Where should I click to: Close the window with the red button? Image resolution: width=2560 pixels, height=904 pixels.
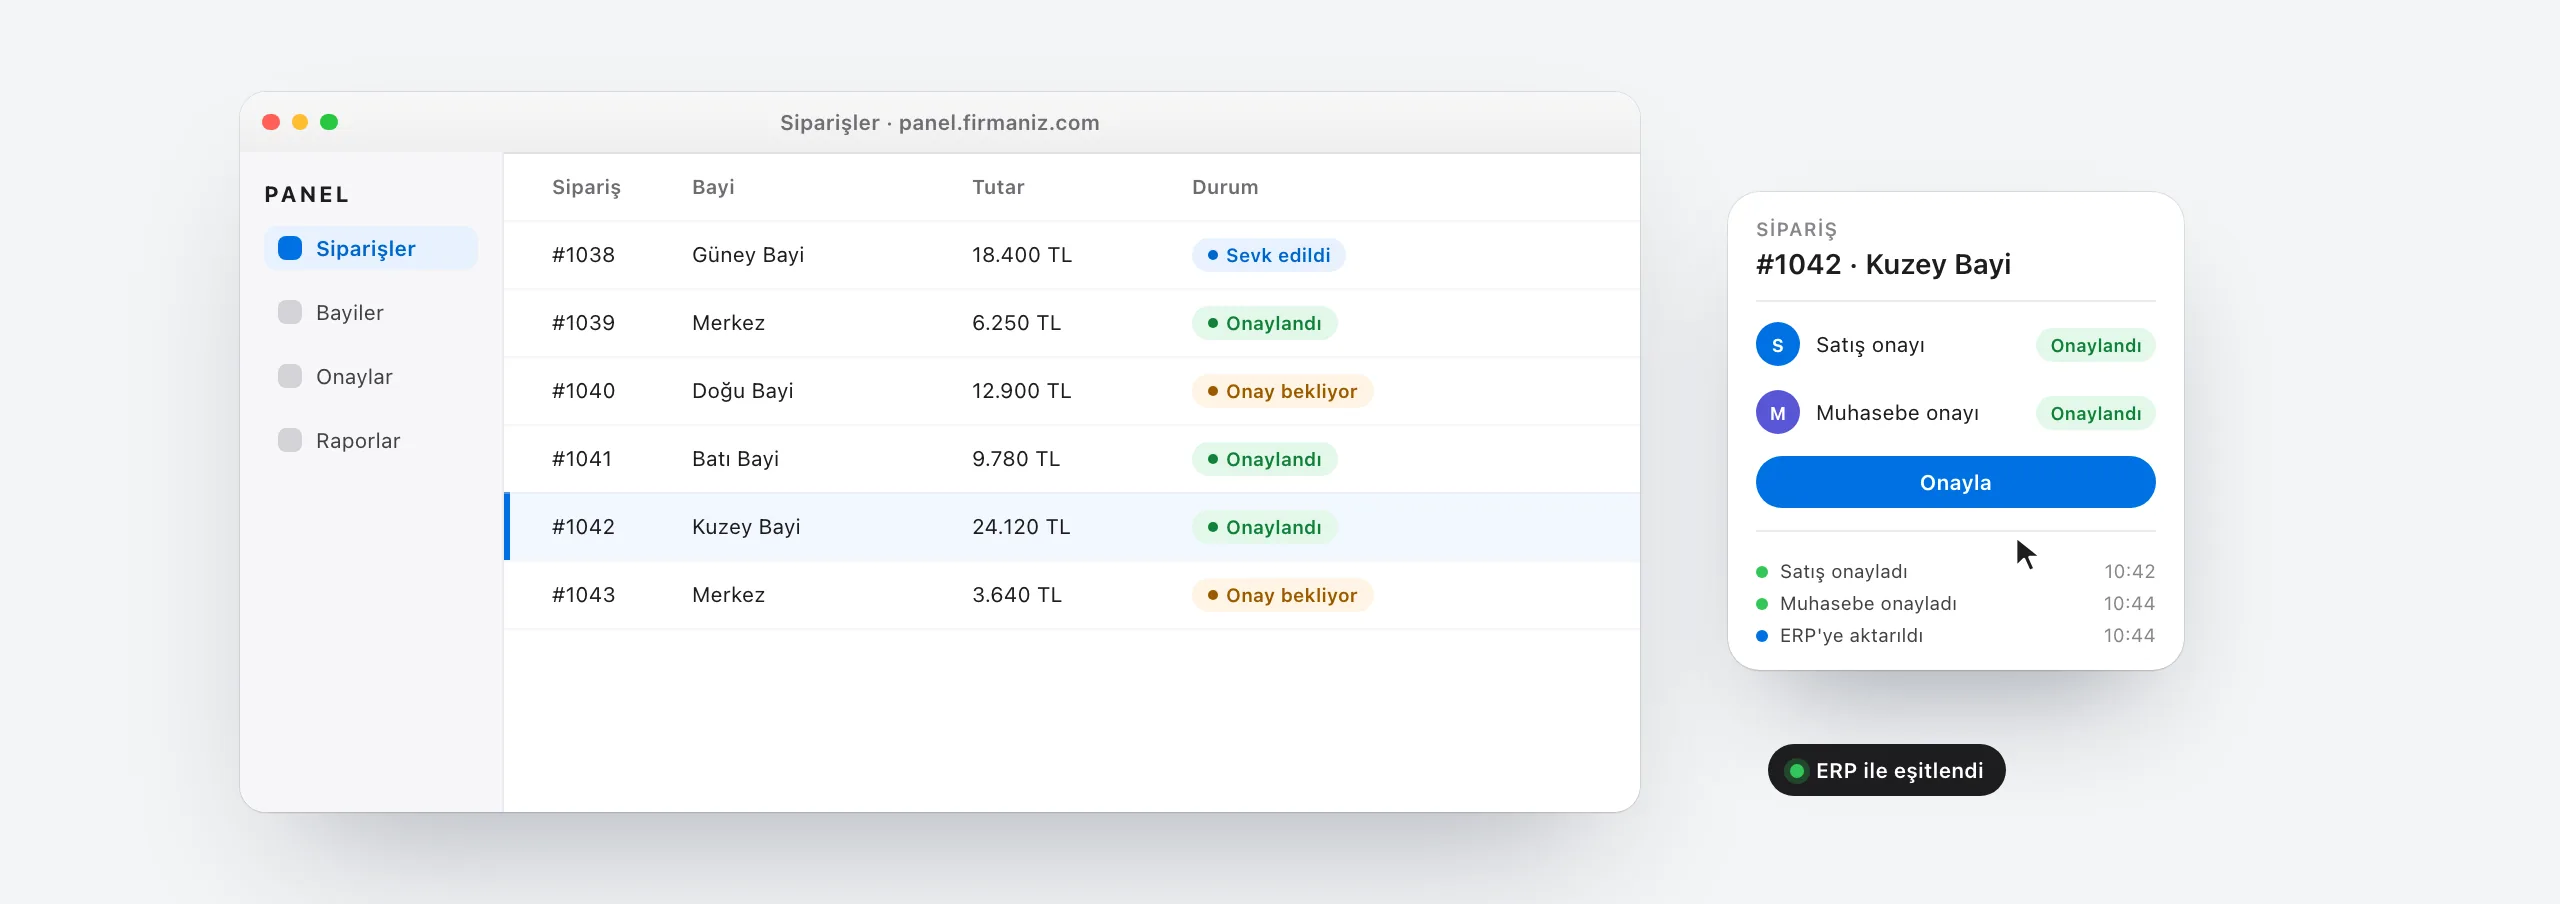[x=271, y=122]
